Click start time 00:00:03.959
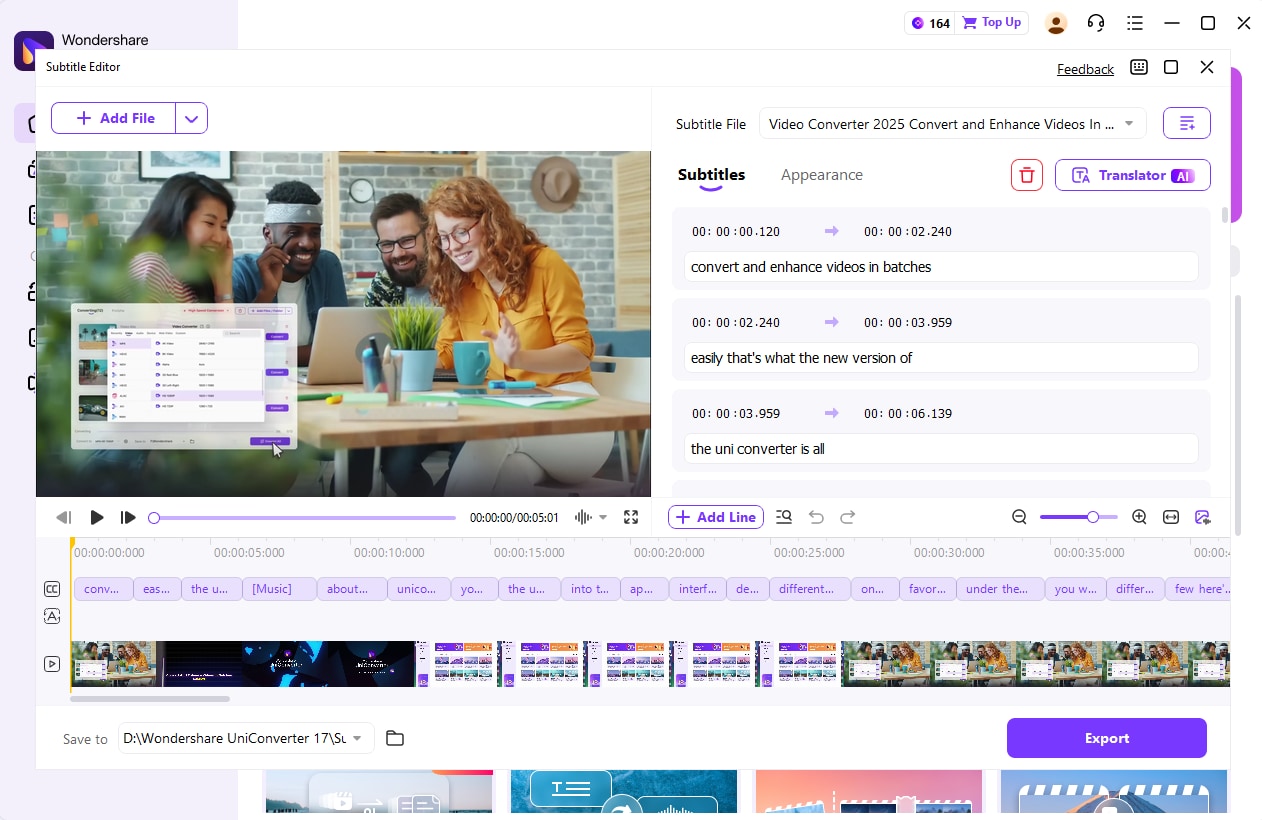Screen dimensions: 1262x820 coord(736,414)
